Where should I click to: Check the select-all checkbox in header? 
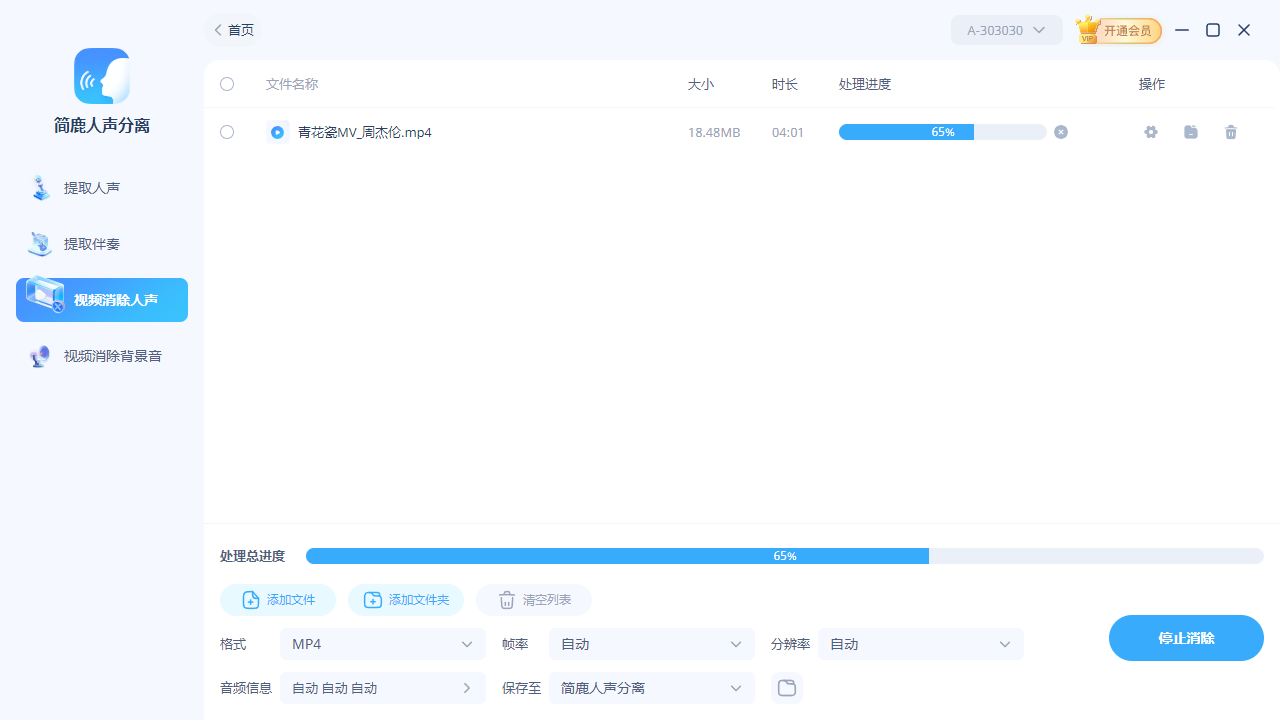[227, 84]
